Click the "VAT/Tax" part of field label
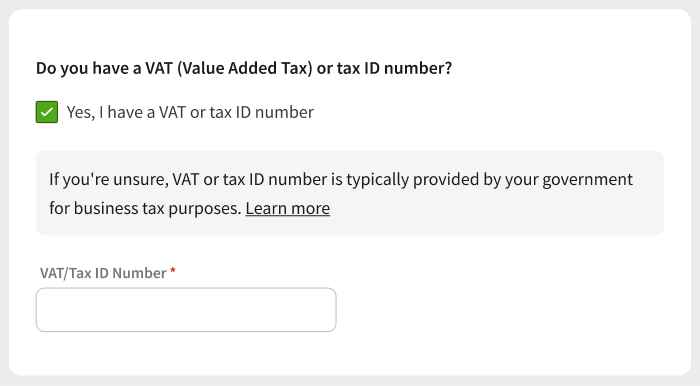 pos(65,273)
